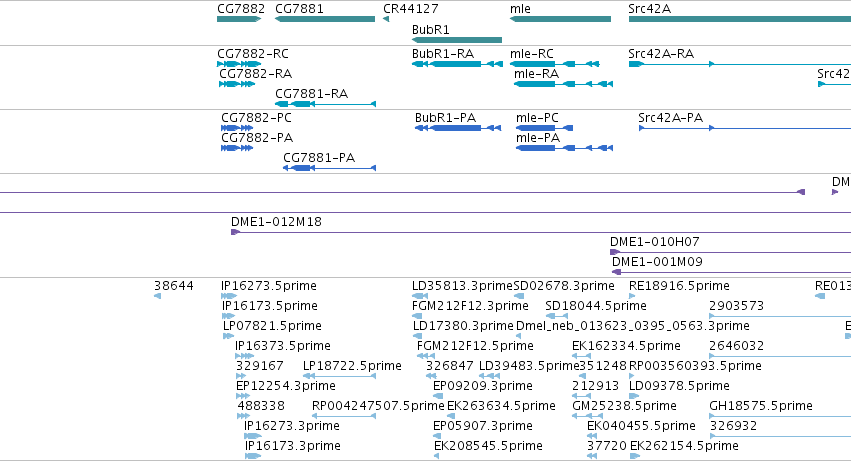Open the Dmel_neb_013623_0395_0563.3prime label
This screenshot has height=461, width=851.
(x=633, y=326)
